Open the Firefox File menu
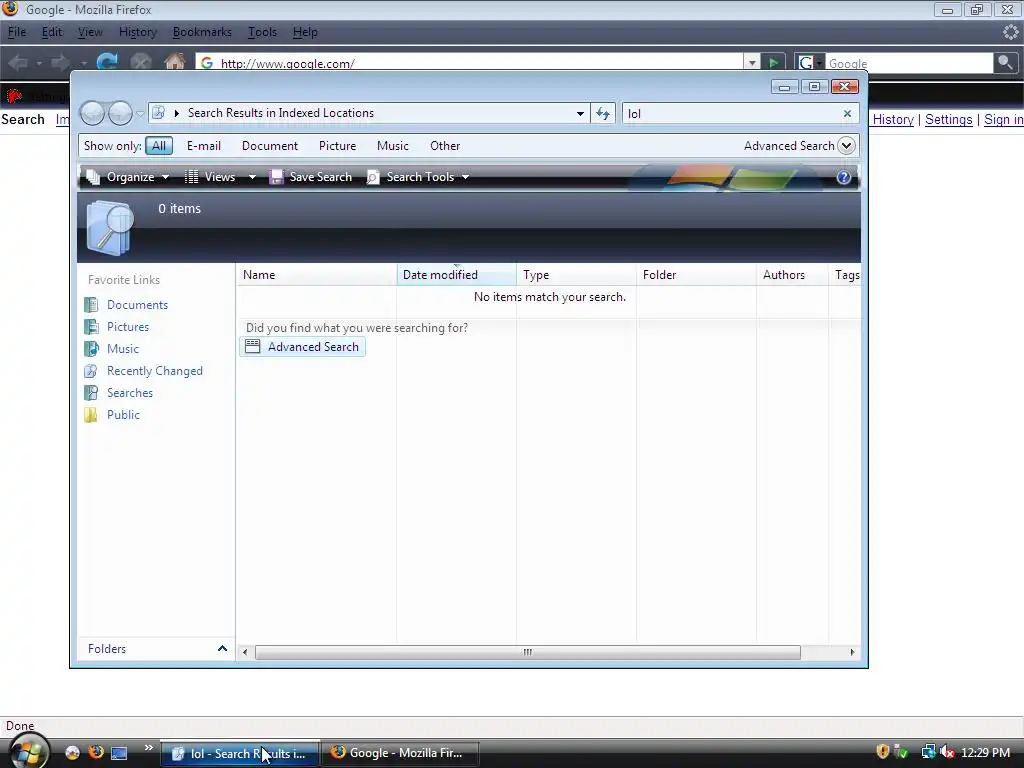Viewport: 1024px width, 768px height. pyautogui.click(x=17, y=32)
